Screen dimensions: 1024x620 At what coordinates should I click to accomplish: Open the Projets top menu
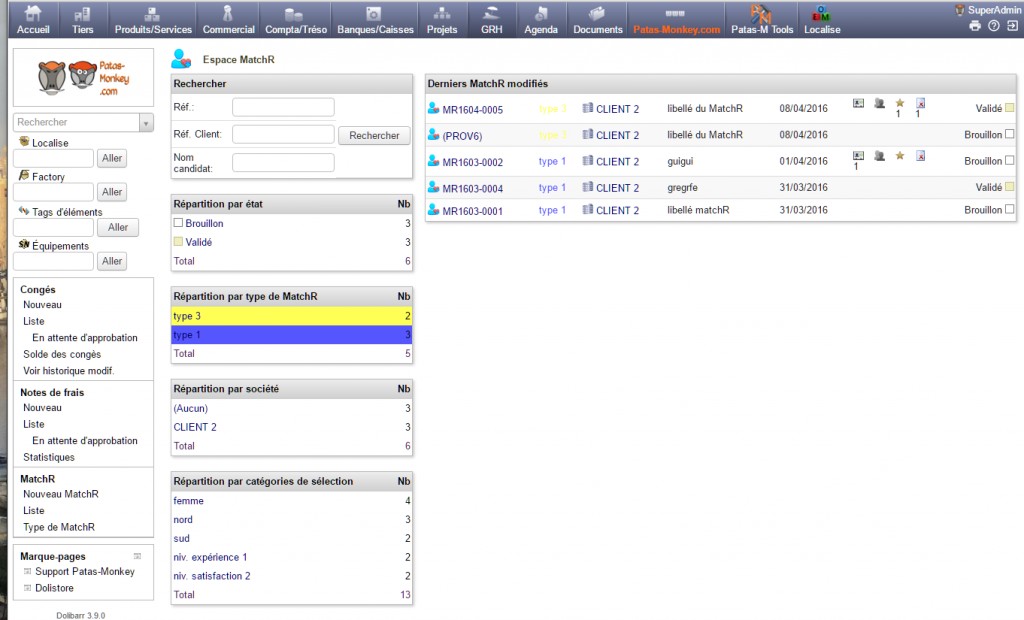pyautogui.click(x=442, y=19)
